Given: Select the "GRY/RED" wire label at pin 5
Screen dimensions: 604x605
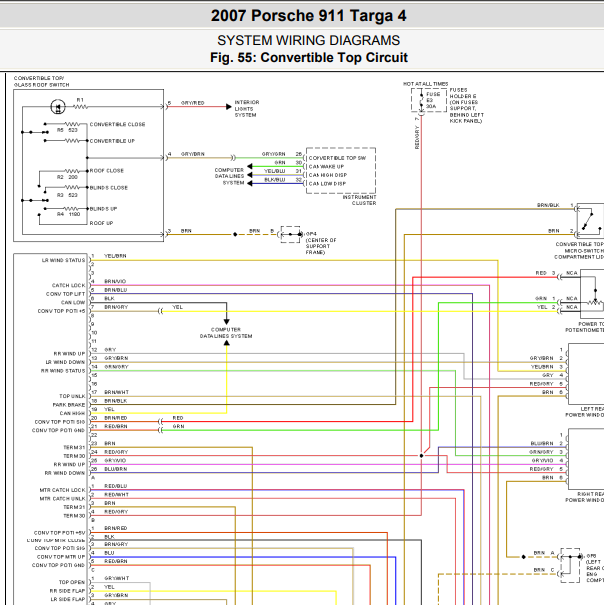Looking at the screenshot, I should pos(192,103).
